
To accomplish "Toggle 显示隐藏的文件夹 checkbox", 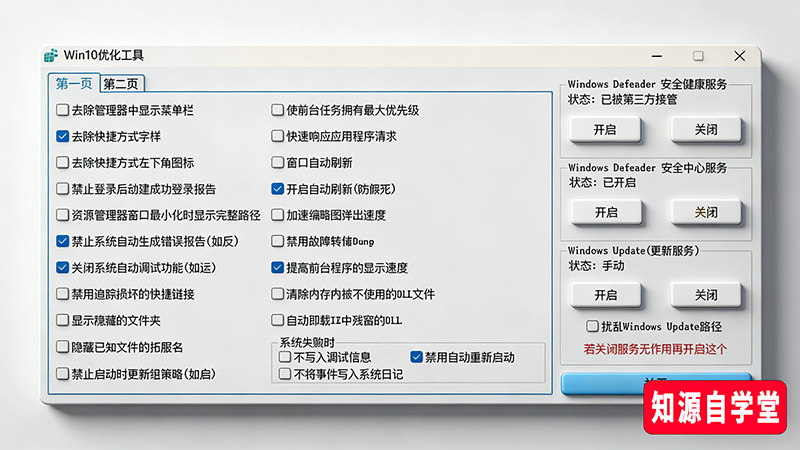I will (63, 321).
